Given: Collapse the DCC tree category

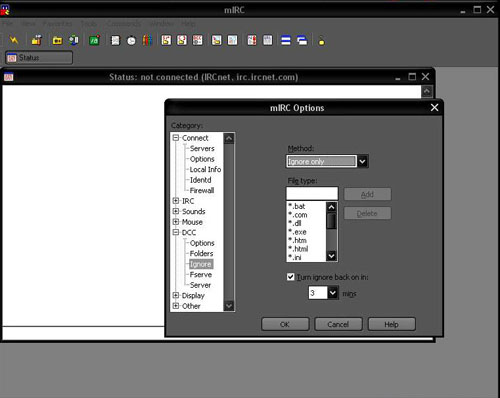Looking at the screenshot, I should [x=176, y=232].
